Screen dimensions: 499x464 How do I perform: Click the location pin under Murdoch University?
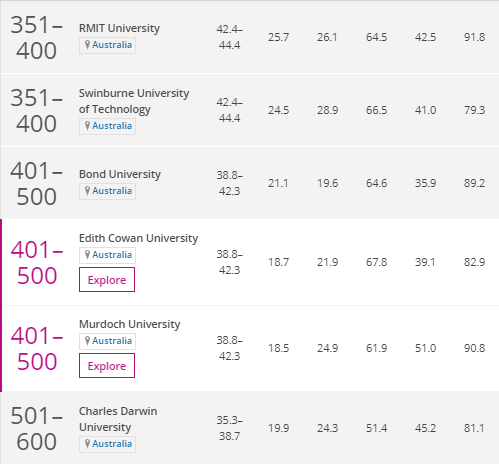[87, 341]
